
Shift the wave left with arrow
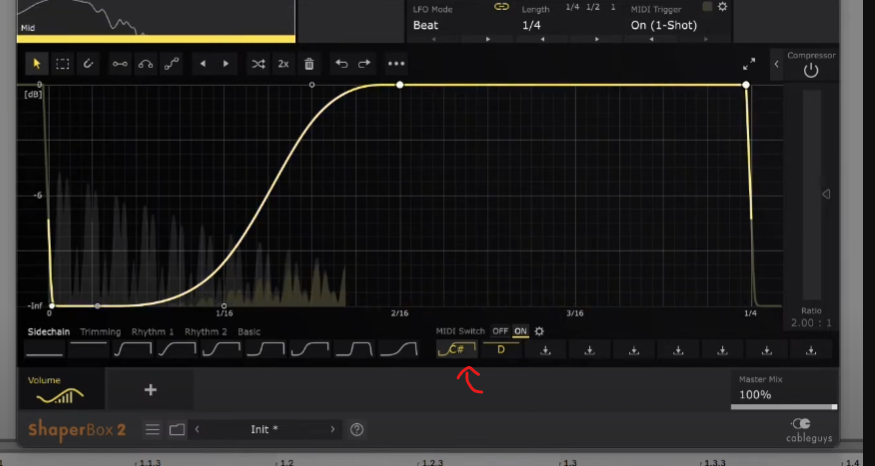[x=203, y=64]
